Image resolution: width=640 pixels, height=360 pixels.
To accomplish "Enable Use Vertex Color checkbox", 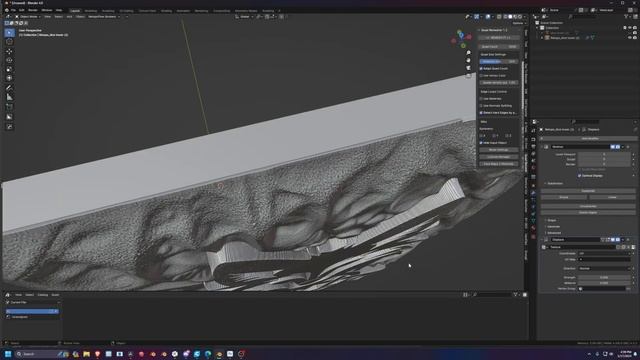I will [x=481, y=76].
